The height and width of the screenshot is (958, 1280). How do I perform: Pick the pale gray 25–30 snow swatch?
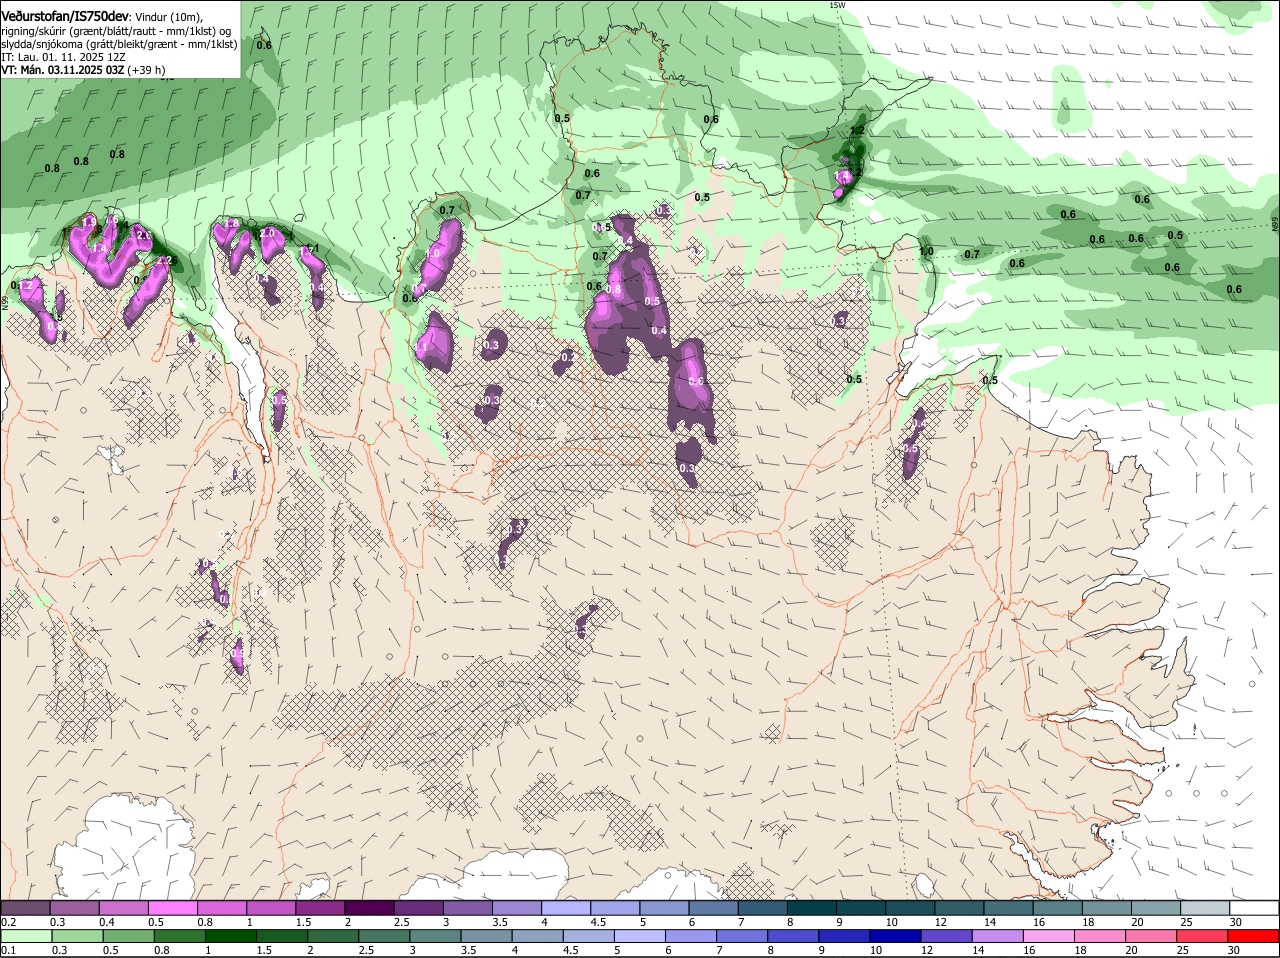tap(1206, 908)
